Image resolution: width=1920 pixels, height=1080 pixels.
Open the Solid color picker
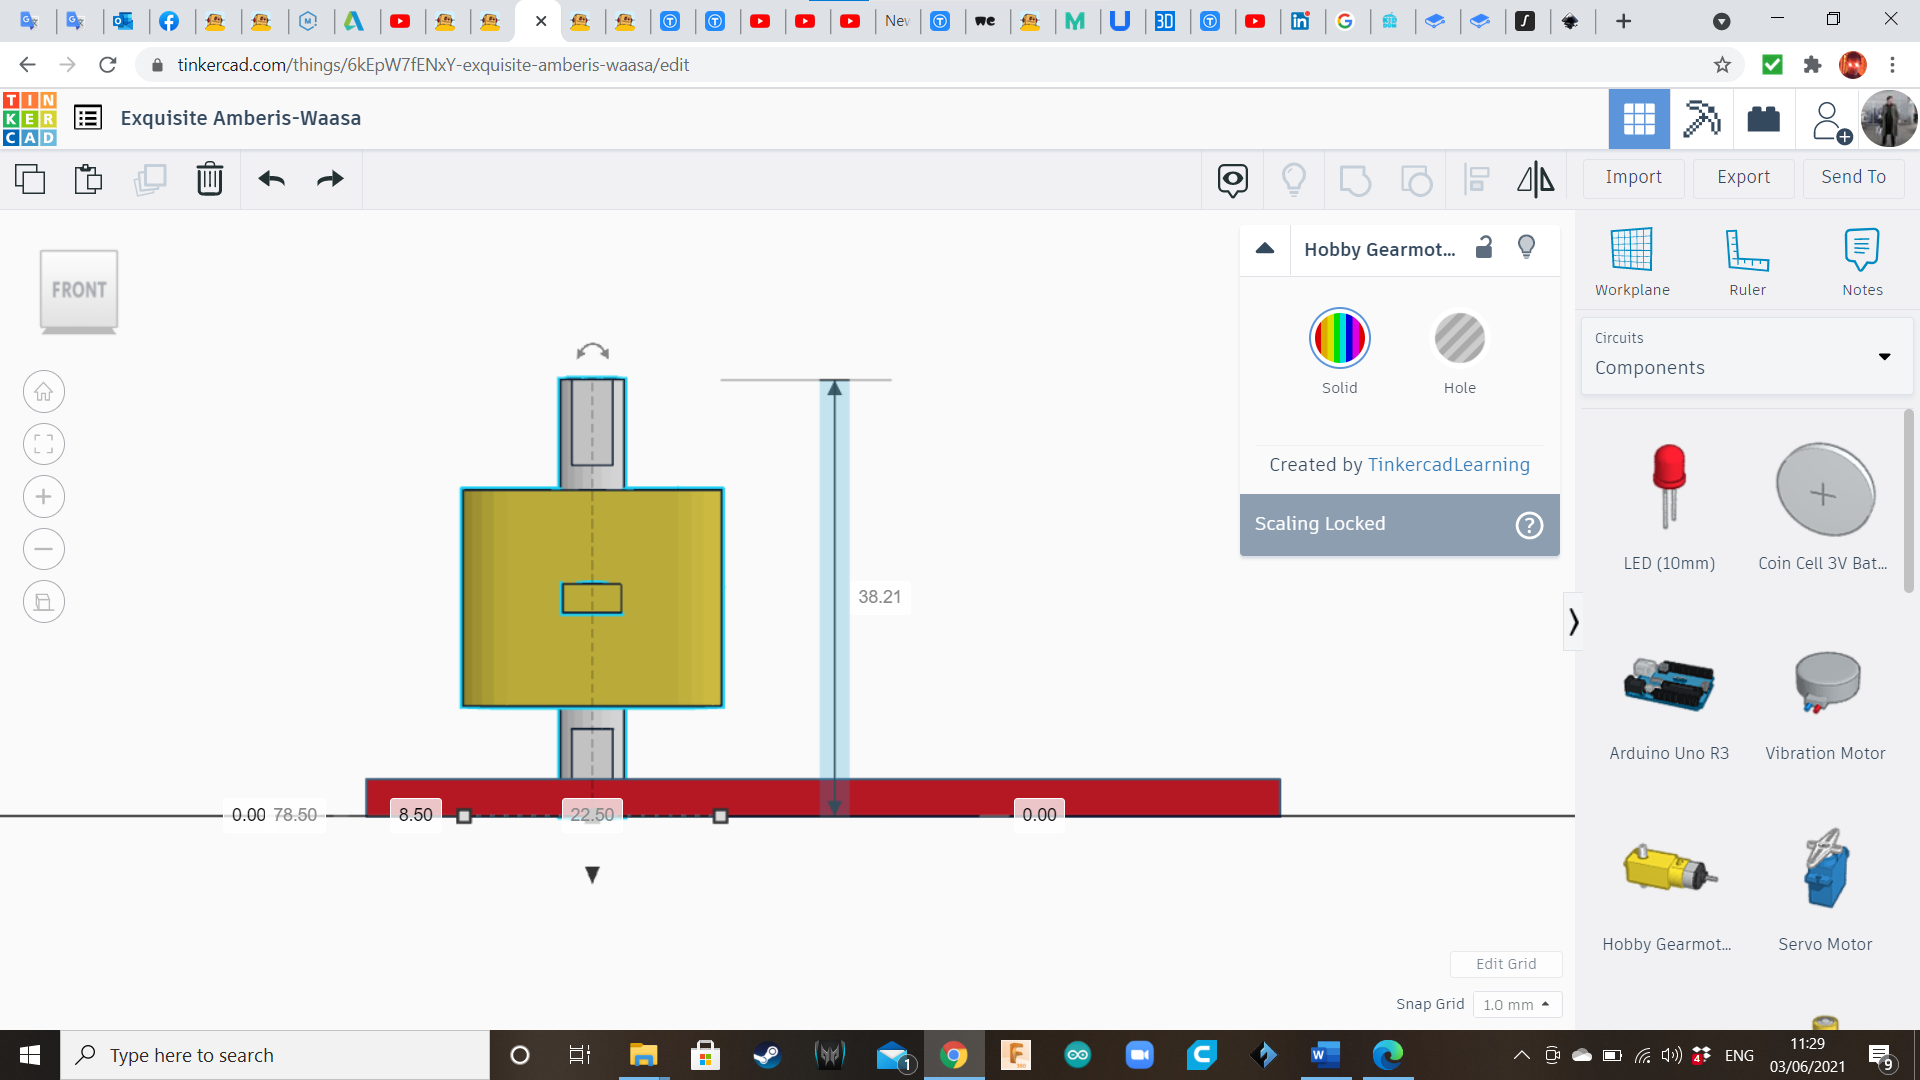point(1339,338)
